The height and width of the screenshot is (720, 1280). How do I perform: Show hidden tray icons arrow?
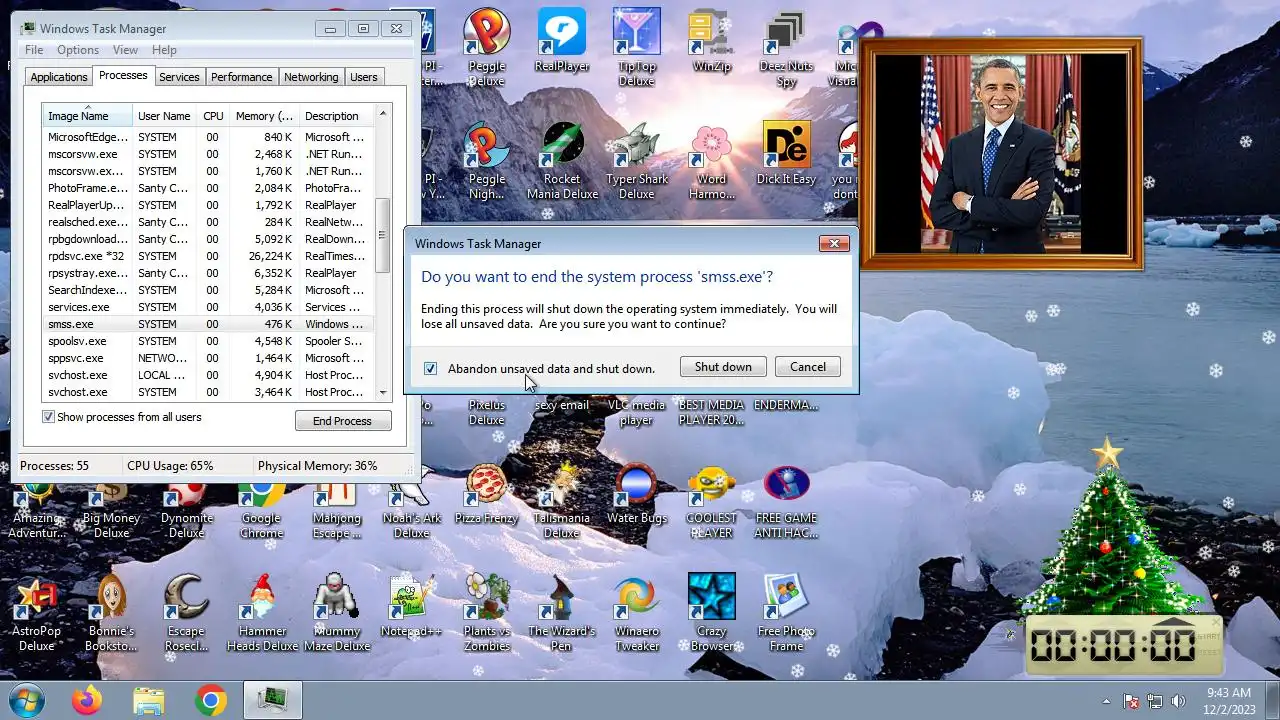(1106, 701)
